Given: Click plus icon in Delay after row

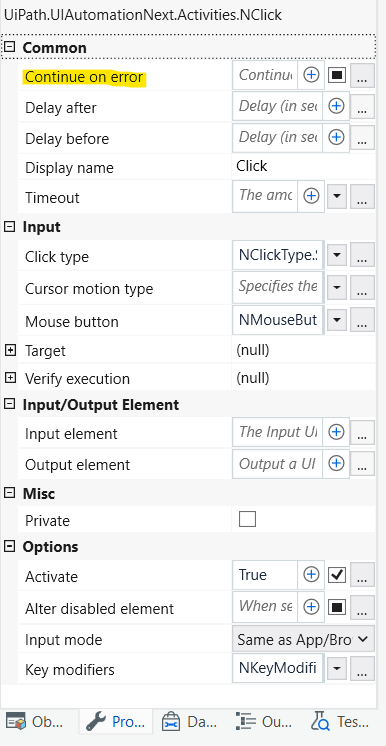Looking at the screenshot, I should tap(336, 106).
